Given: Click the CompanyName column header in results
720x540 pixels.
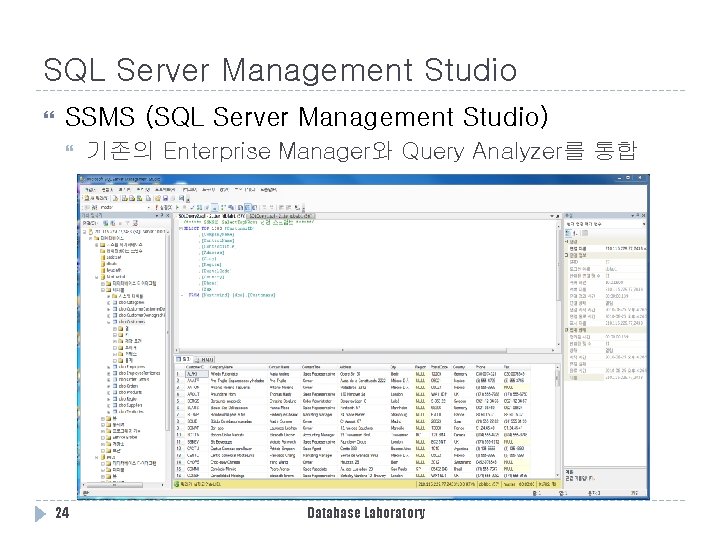Looking at the screenshot, I should (238, 367).
